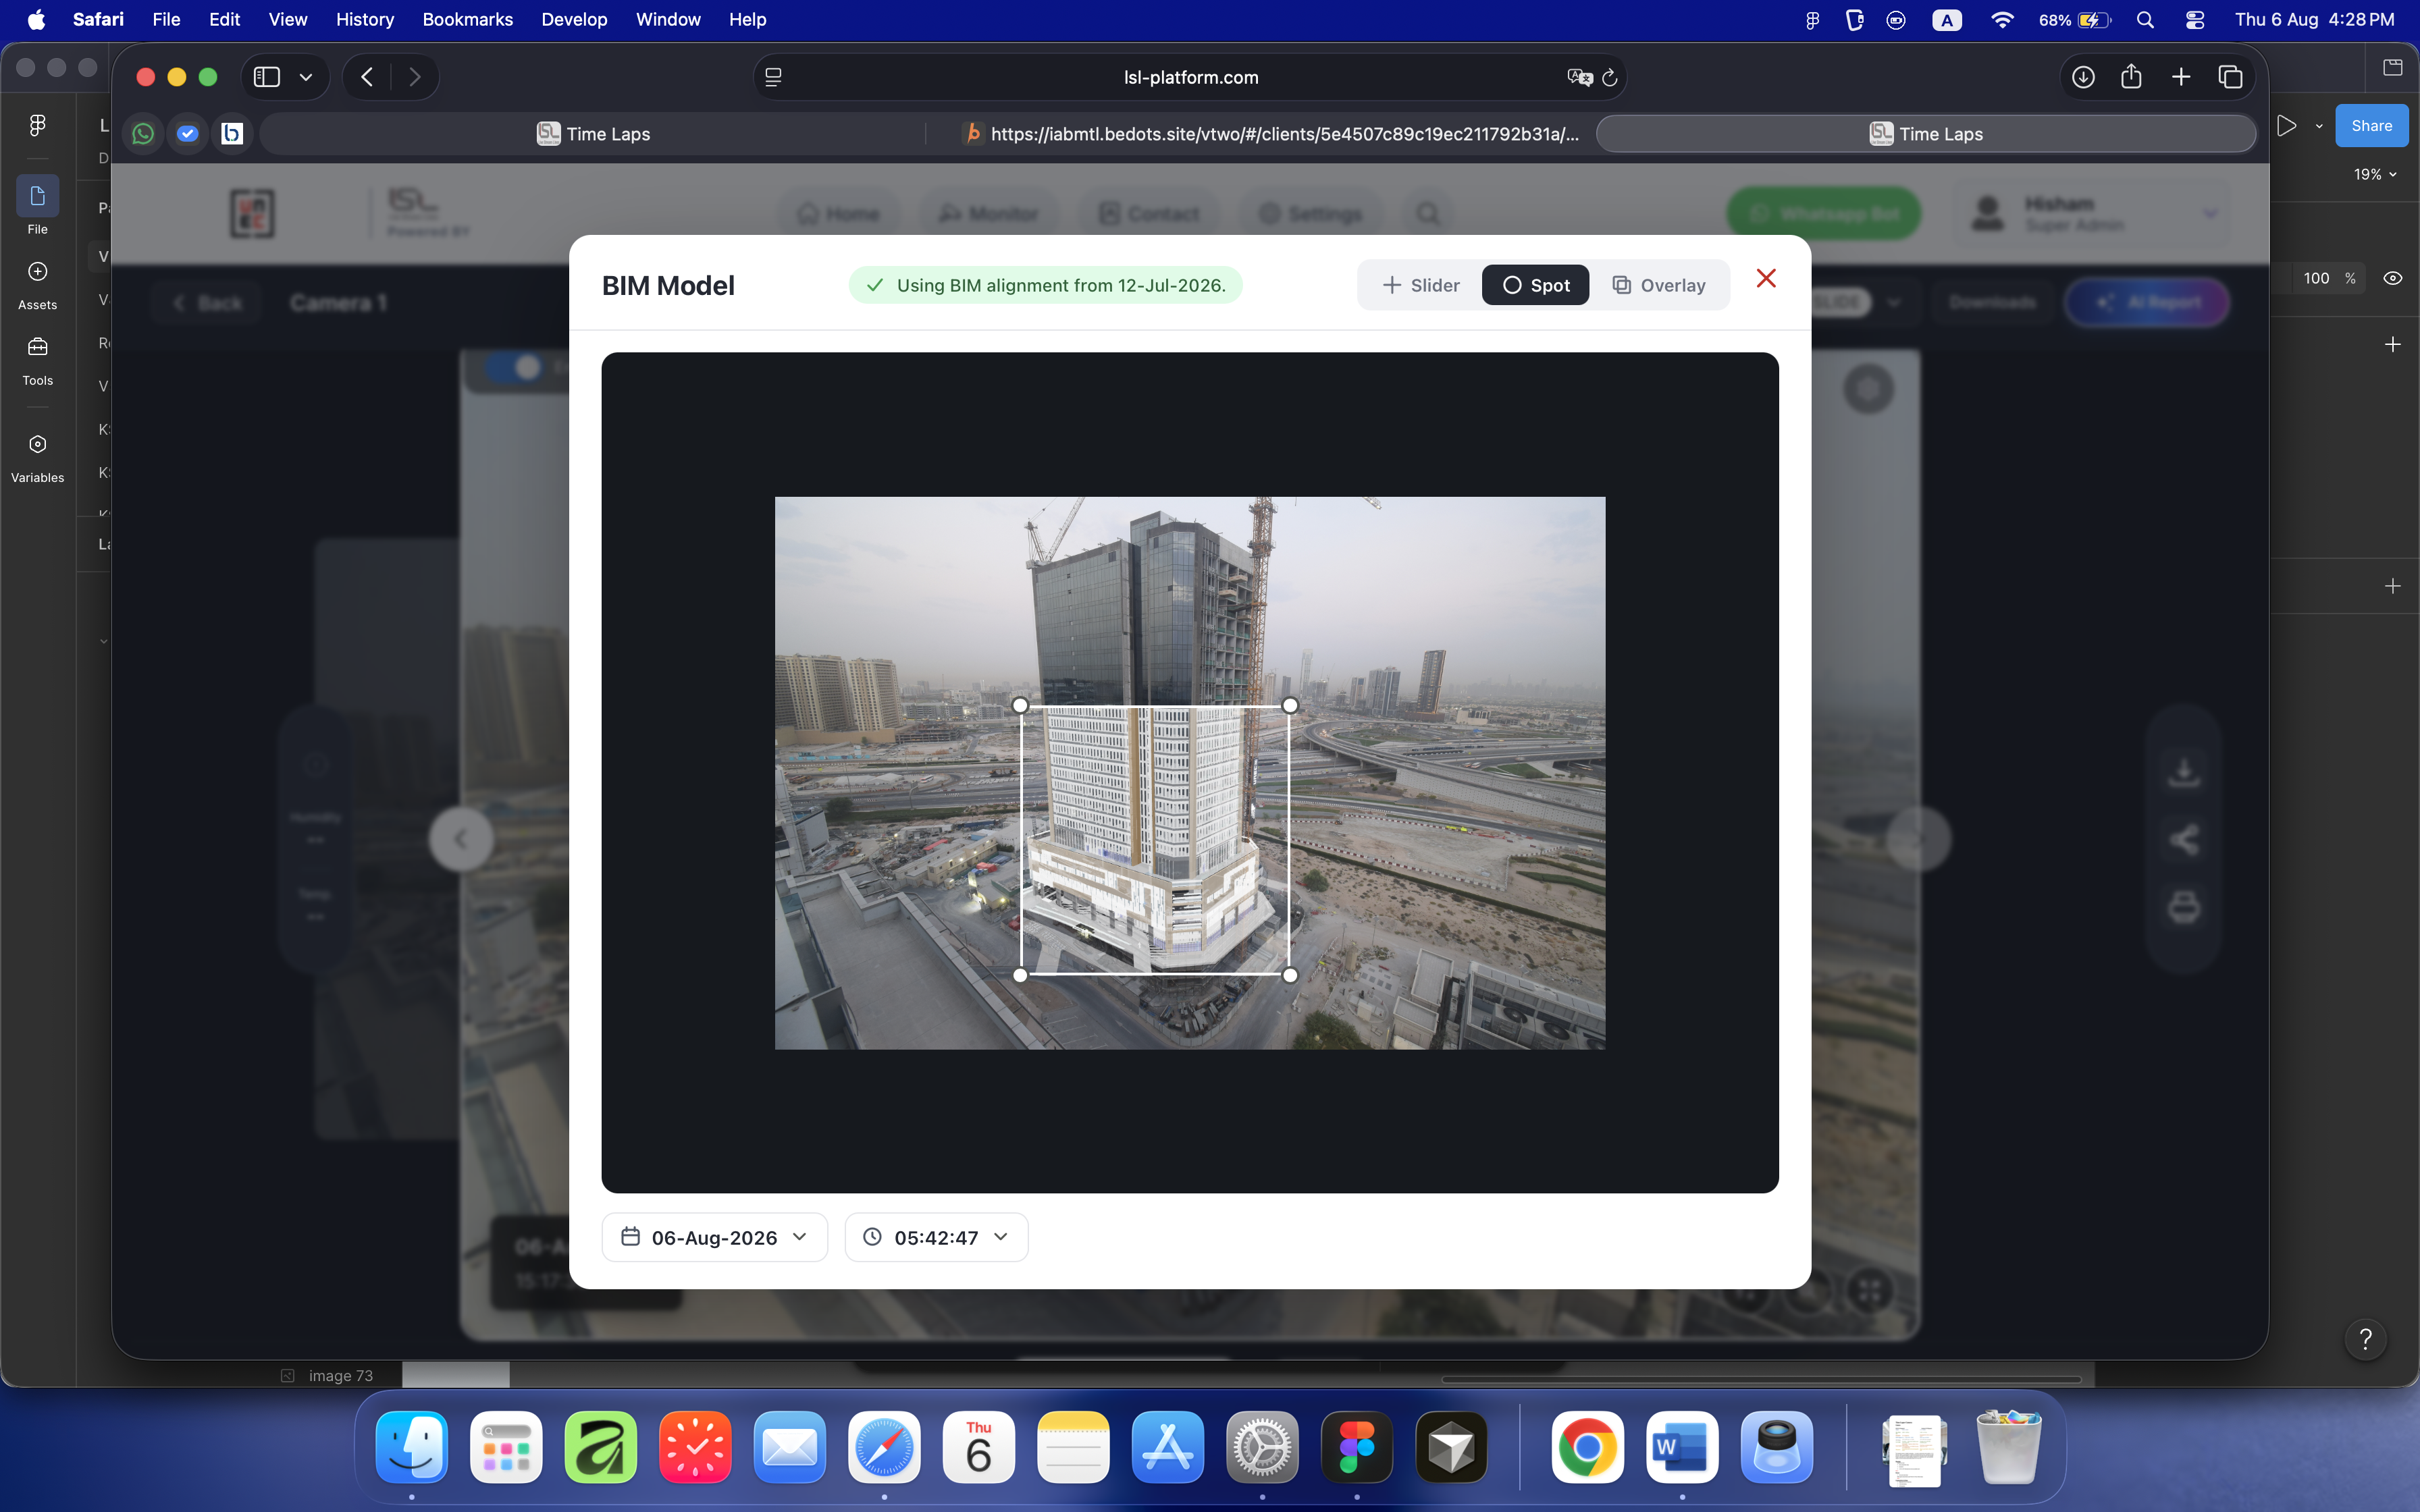Viewport: 2420px width, 1512px height.
Task: Switch to Overlay comparison mode
Action: pos(1659,285)
